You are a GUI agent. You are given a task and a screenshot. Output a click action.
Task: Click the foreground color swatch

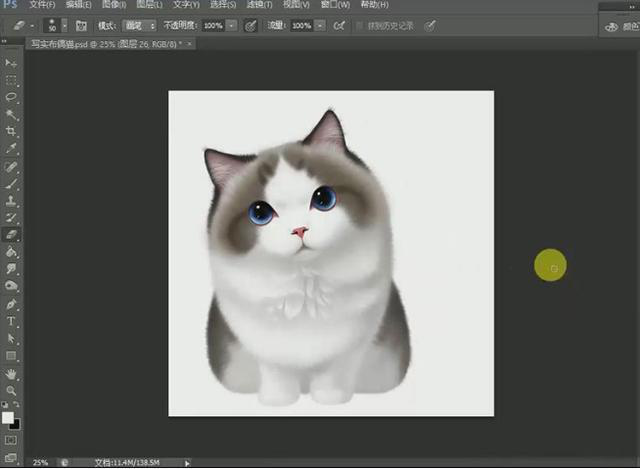coord(8,417)
